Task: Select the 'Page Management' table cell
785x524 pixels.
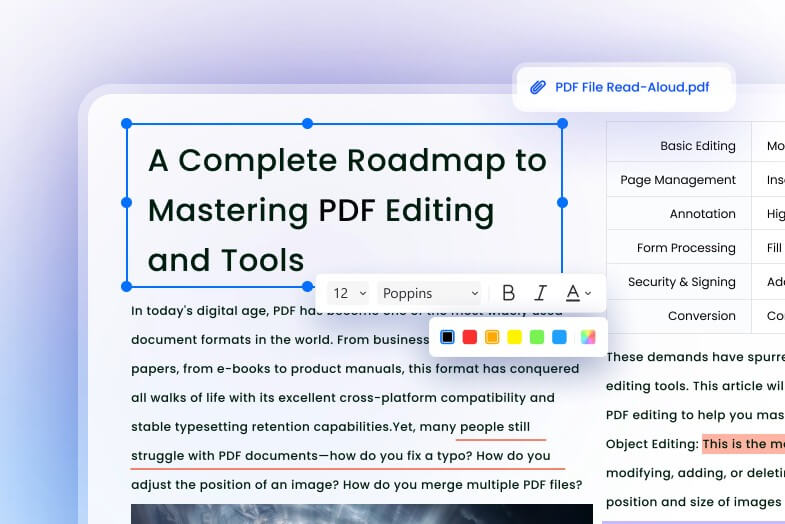Action: click(679, 179)
